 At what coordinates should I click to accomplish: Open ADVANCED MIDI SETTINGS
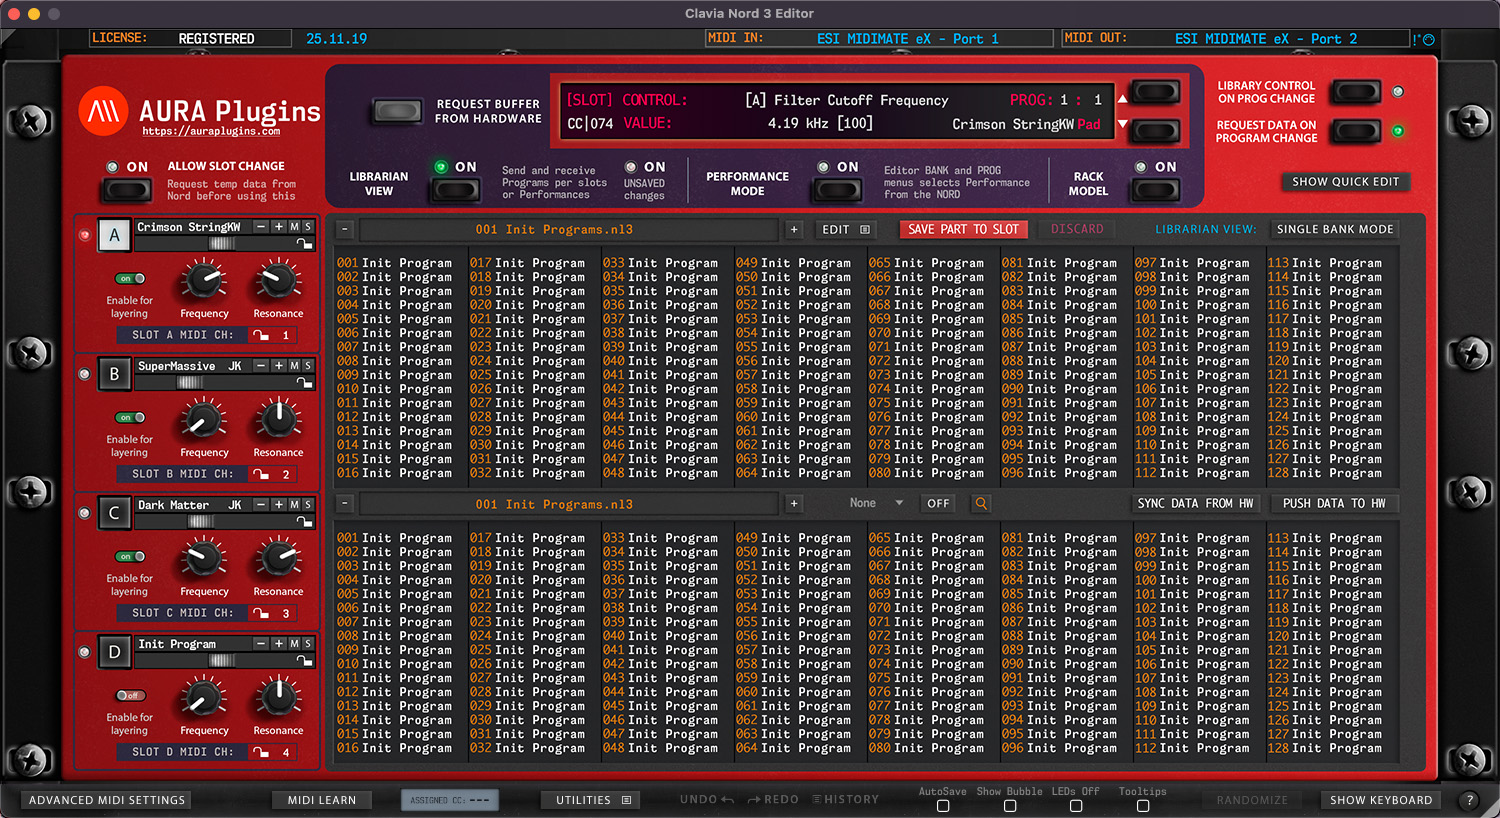107,800
